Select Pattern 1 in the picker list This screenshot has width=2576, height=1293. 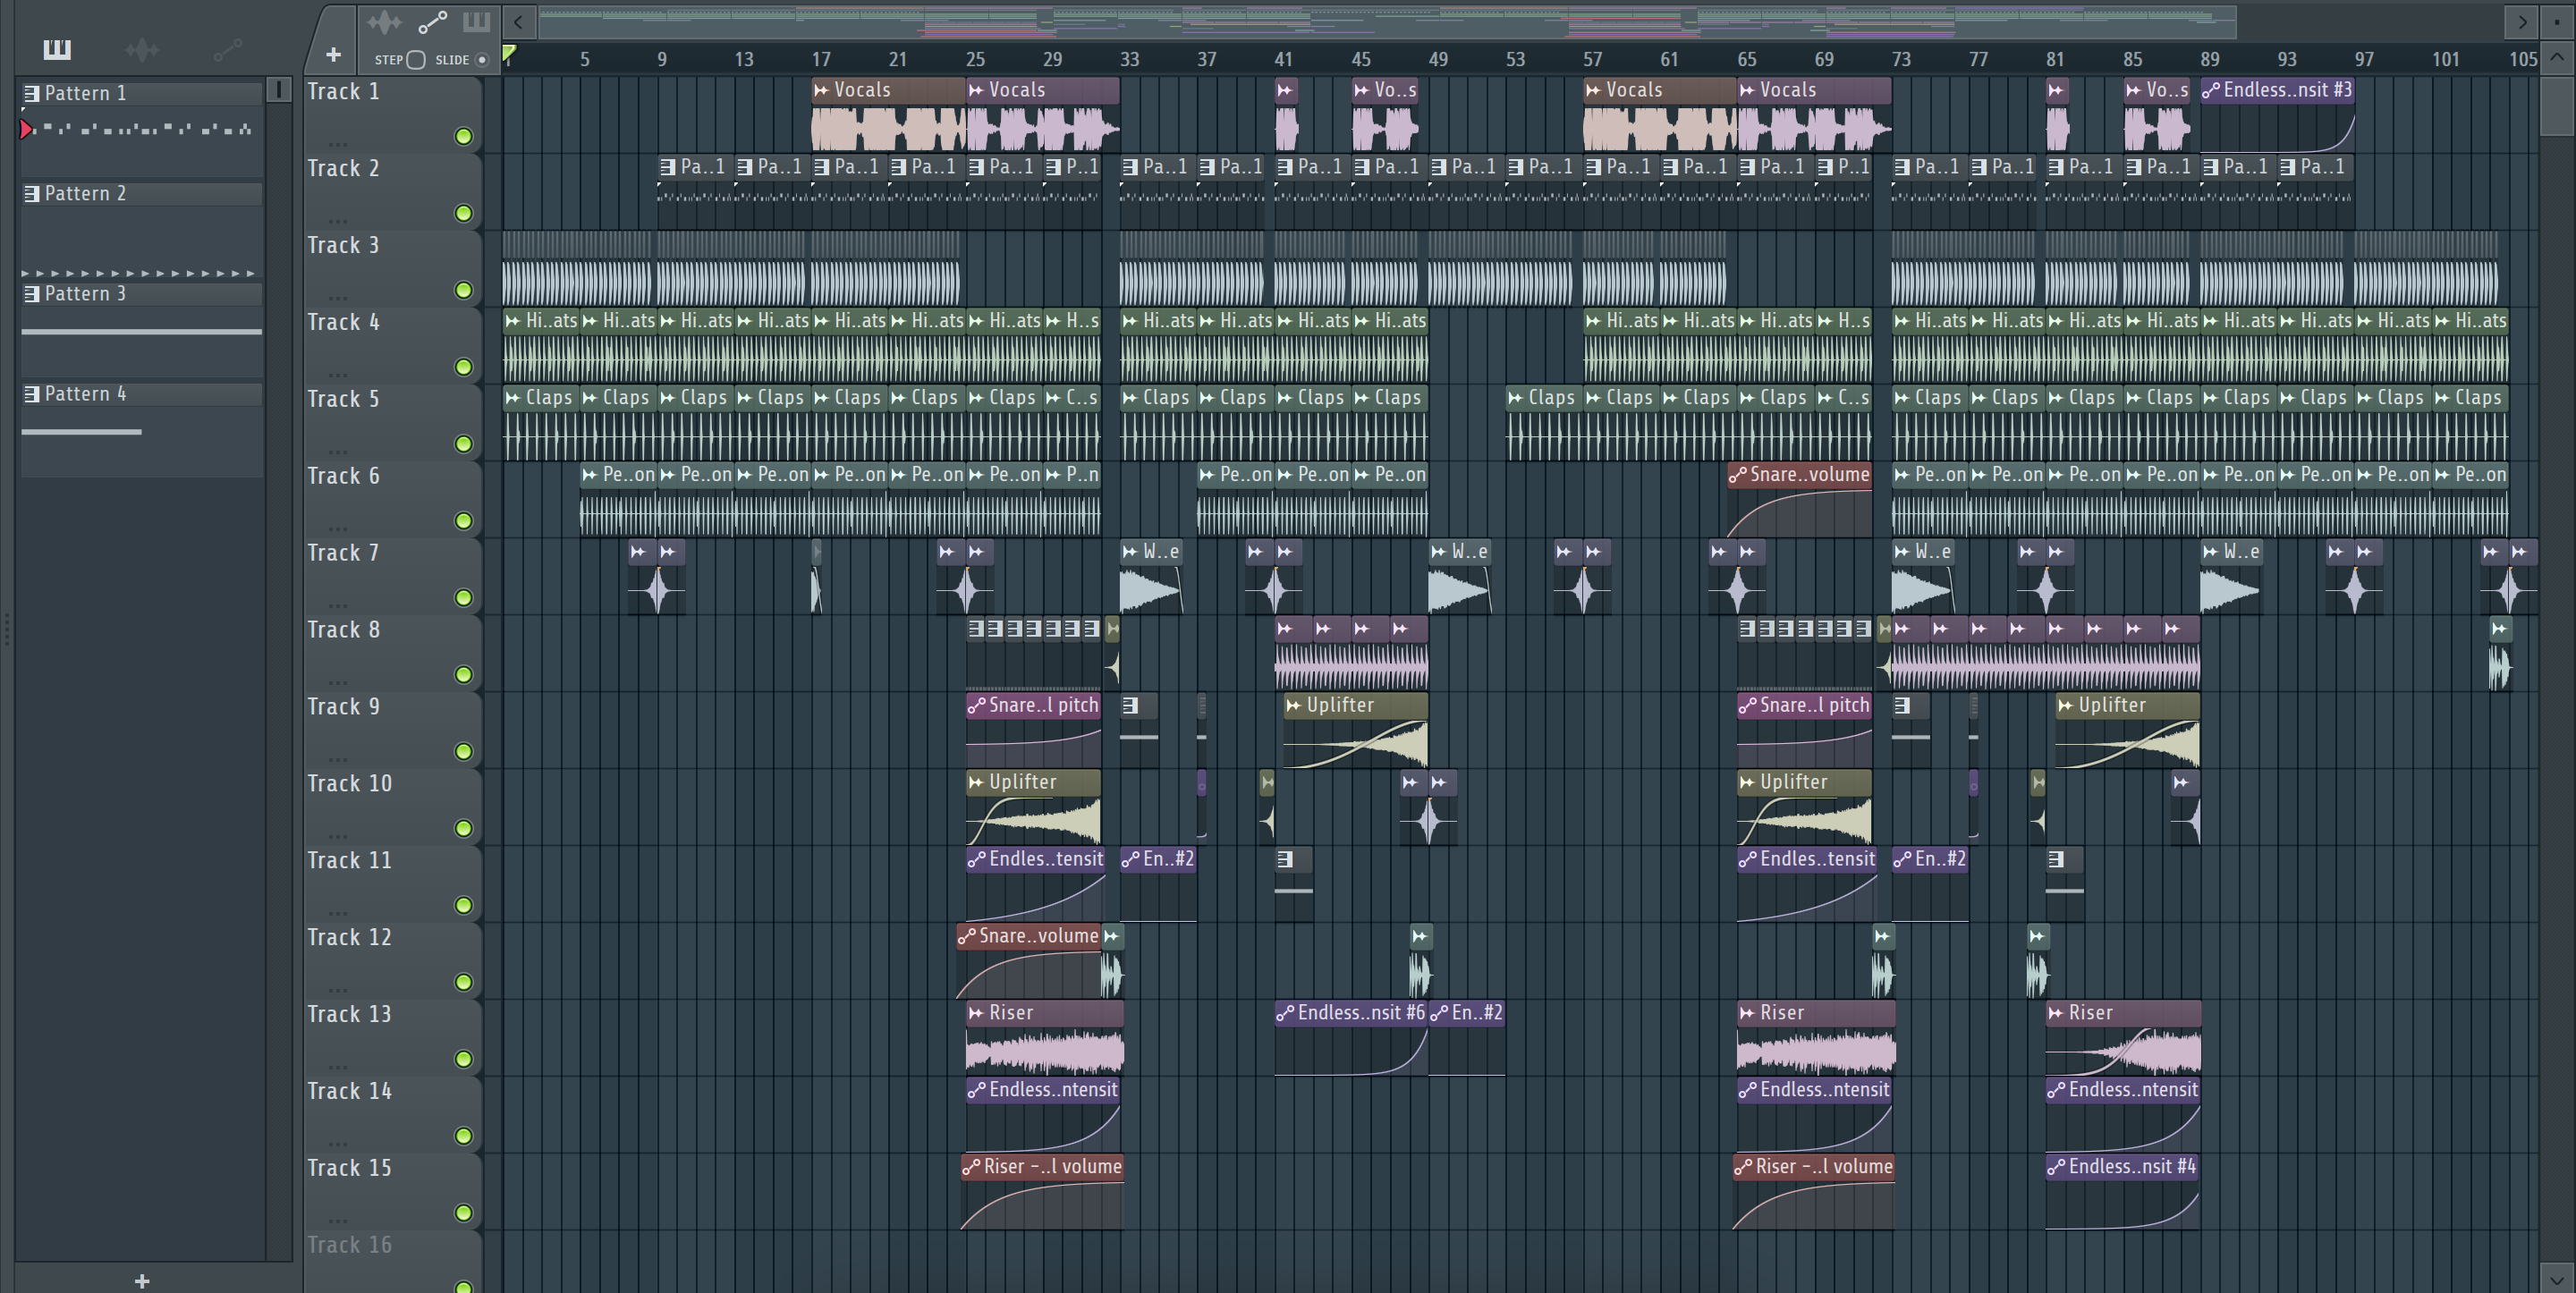(141, 93)
